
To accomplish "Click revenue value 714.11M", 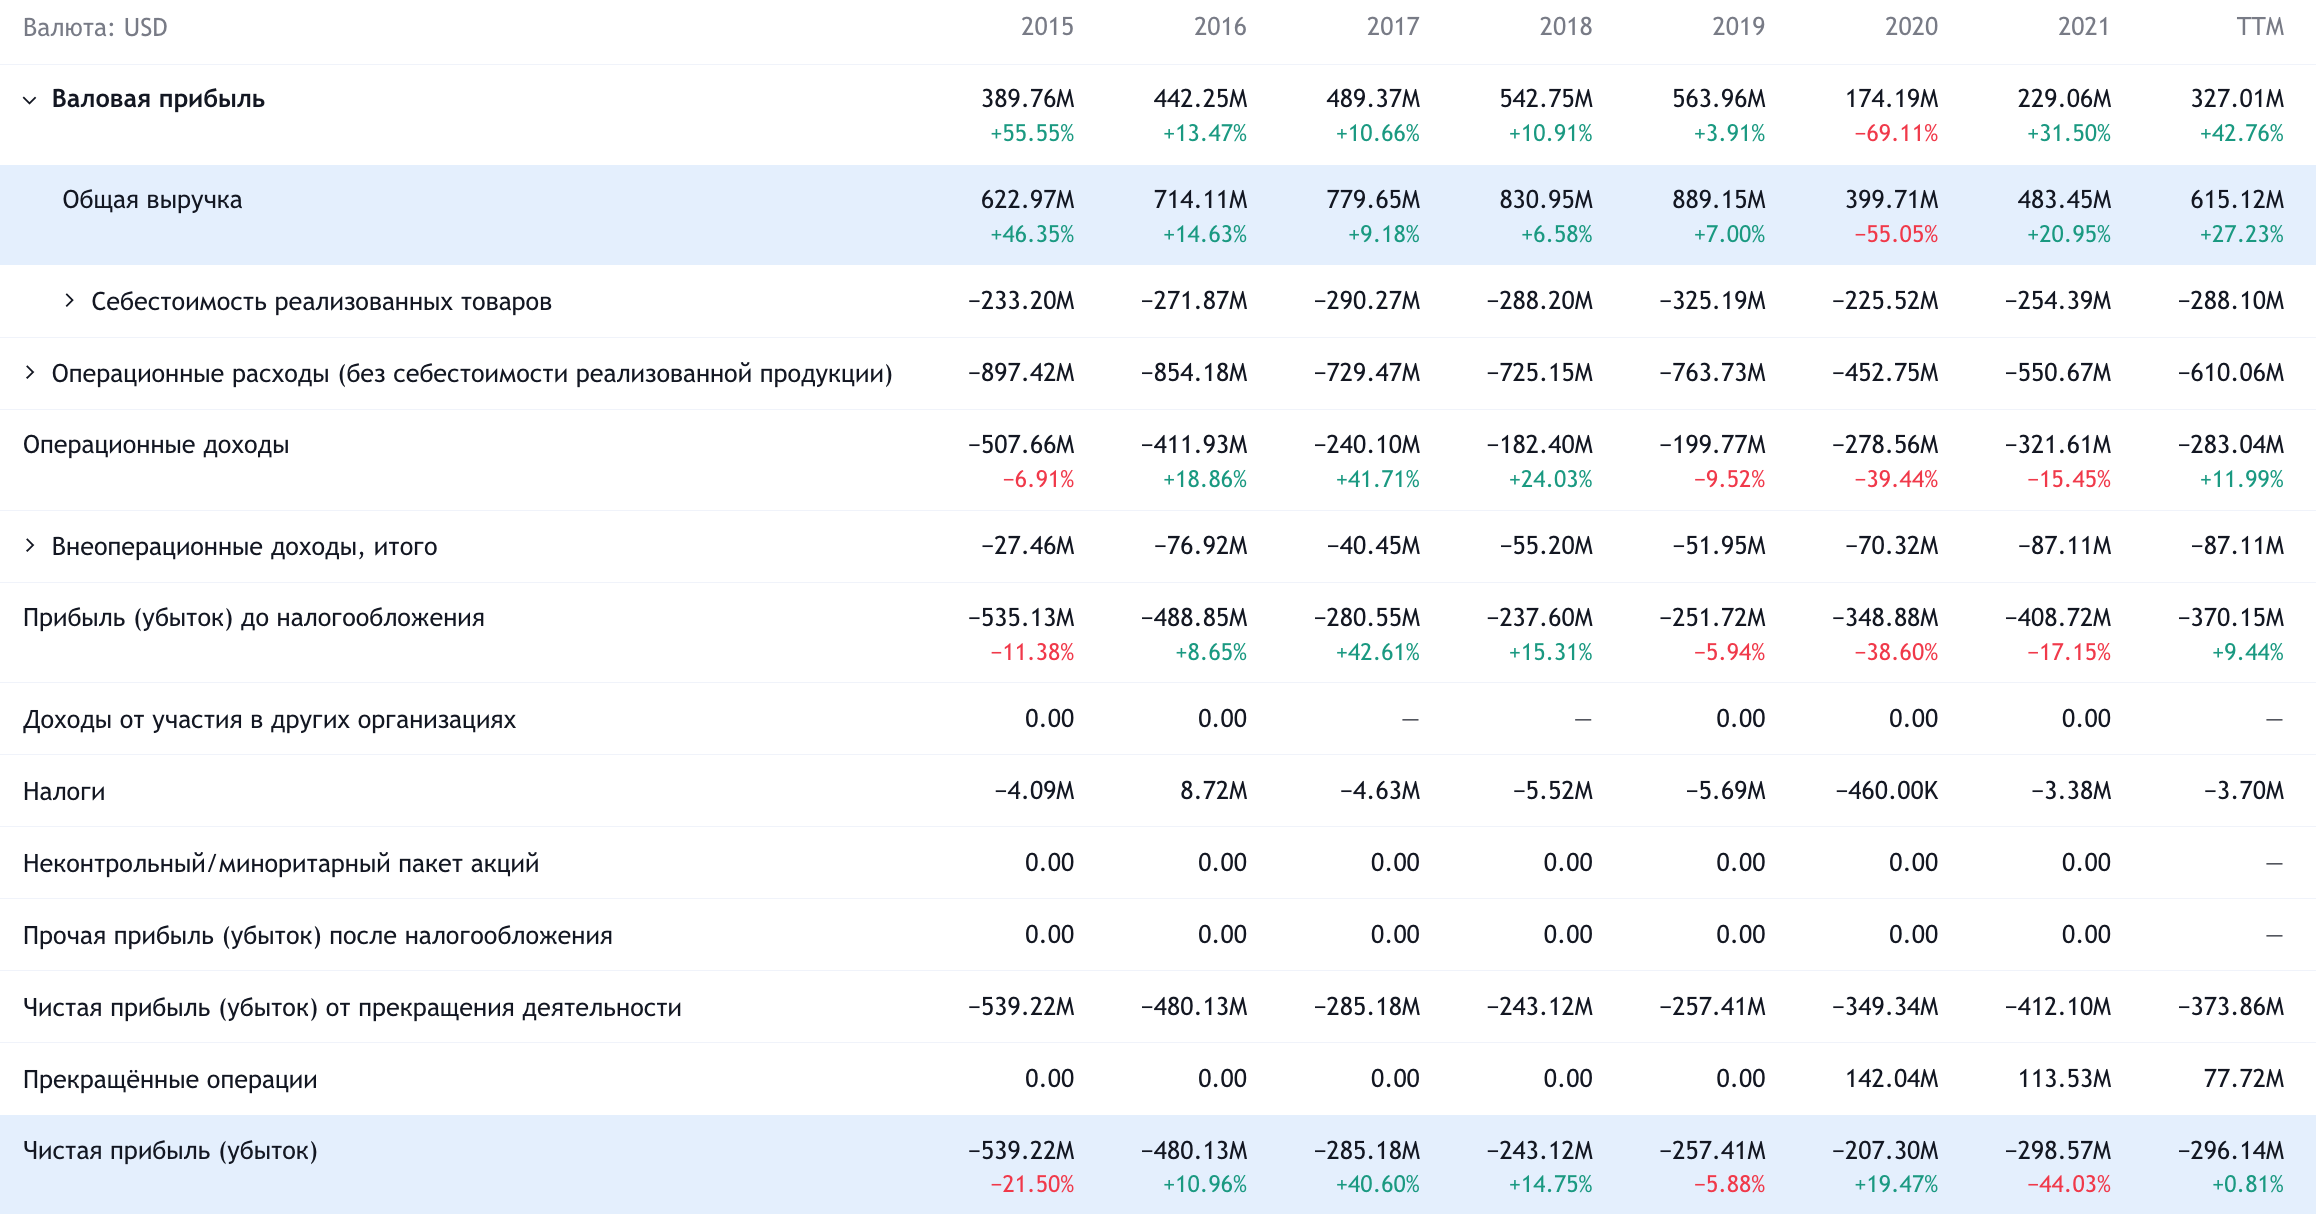I will click(1200, 200).
